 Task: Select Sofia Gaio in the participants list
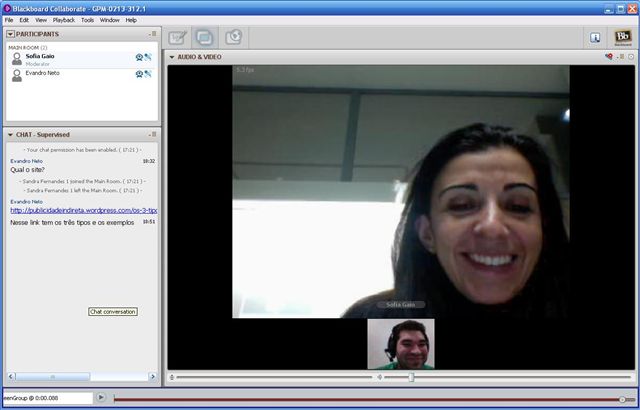click(x=82, y=60)
